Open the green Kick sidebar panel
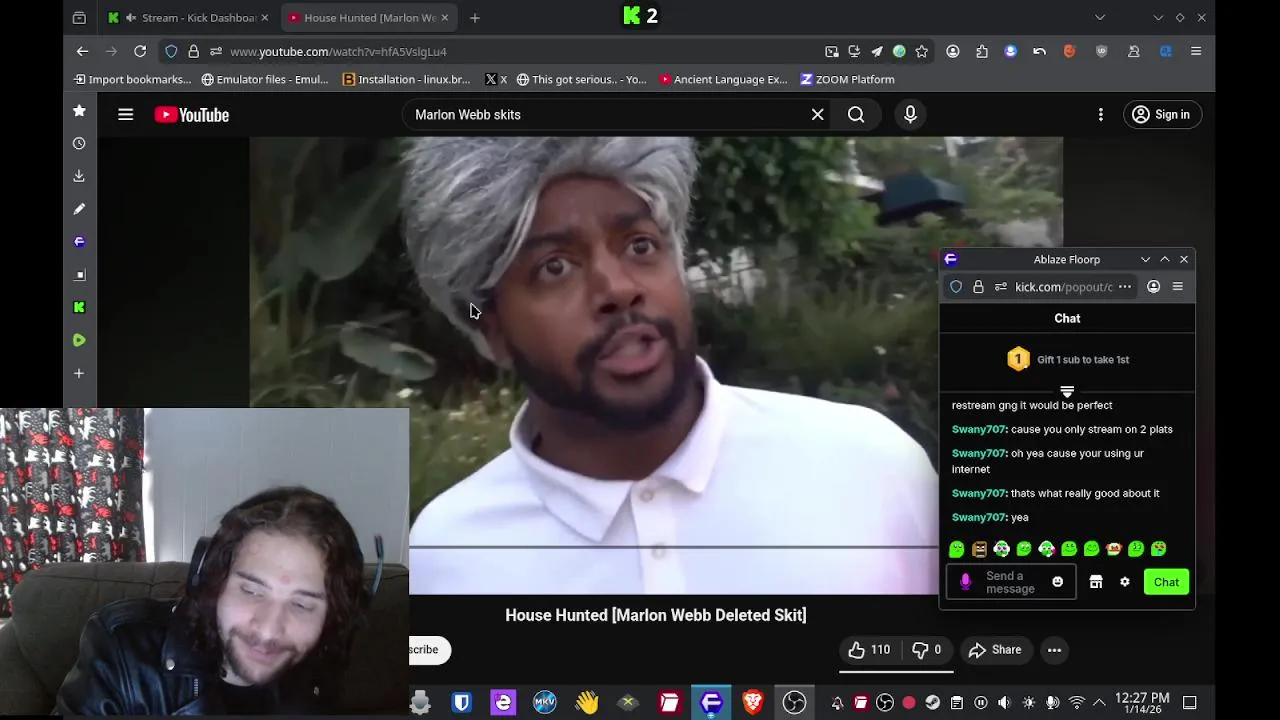The width and height of the screenshot is (1280, 720). tap(79, 307)
